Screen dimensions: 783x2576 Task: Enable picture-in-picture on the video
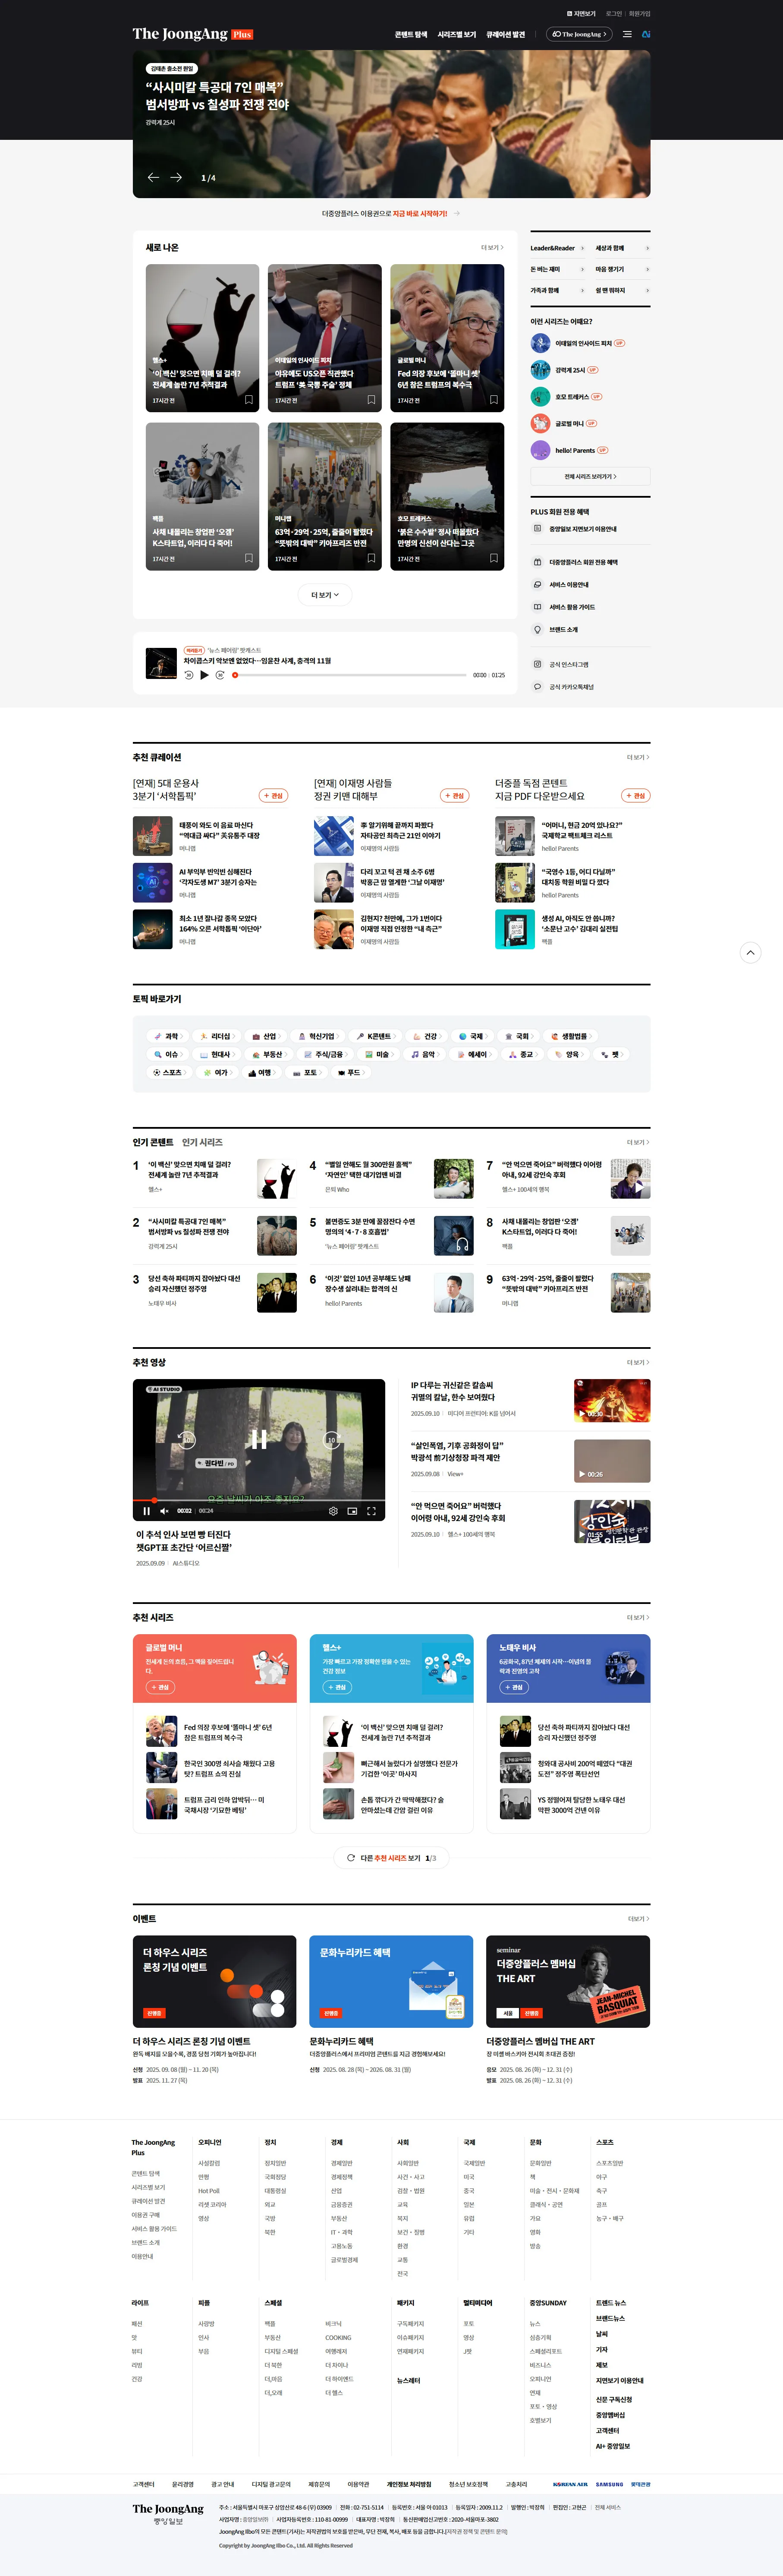click(x=352, y=1511)
